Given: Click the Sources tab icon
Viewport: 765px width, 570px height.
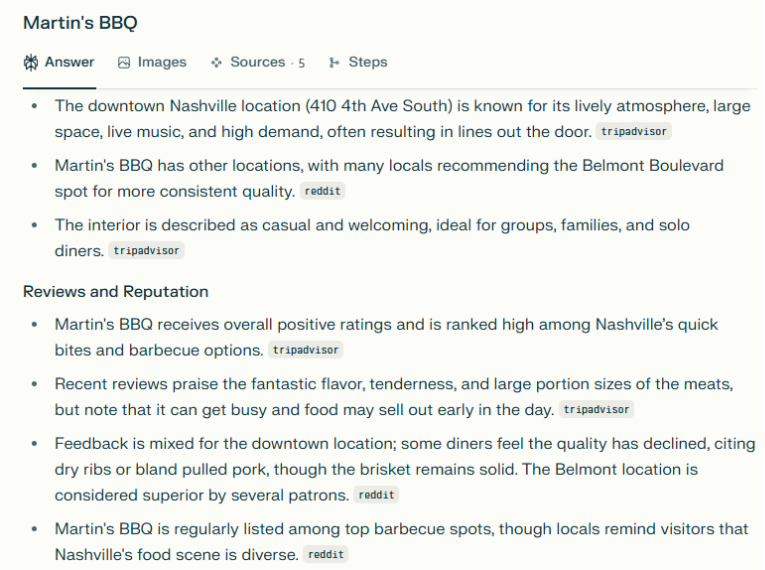Looking at the screenshot, I should (x=216, y=62).
